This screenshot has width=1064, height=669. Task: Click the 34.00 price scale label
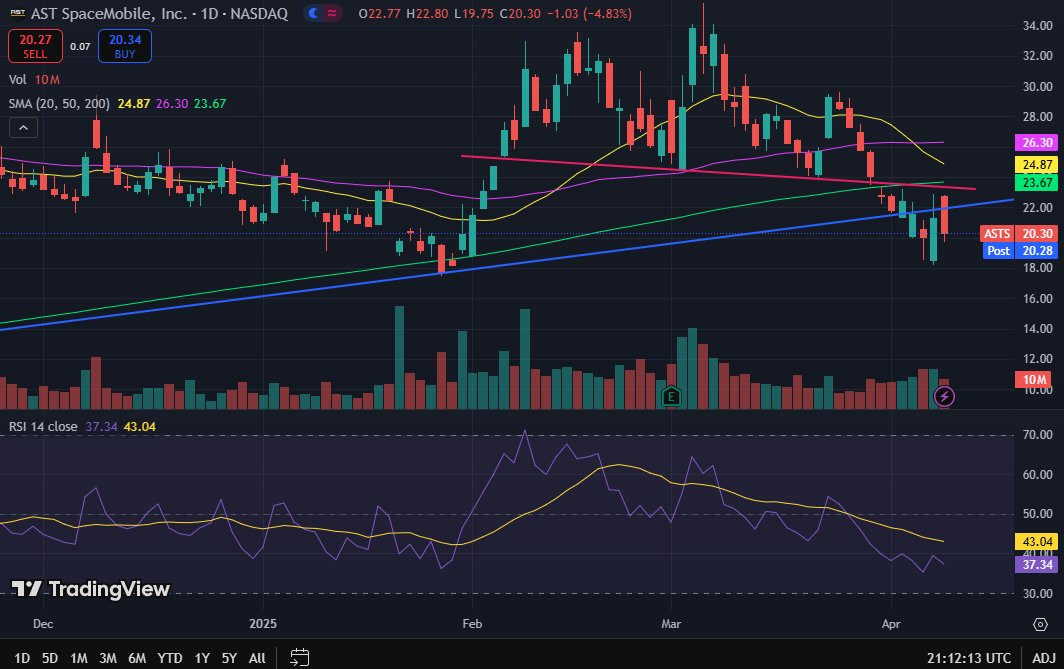tap(1038, 26)
